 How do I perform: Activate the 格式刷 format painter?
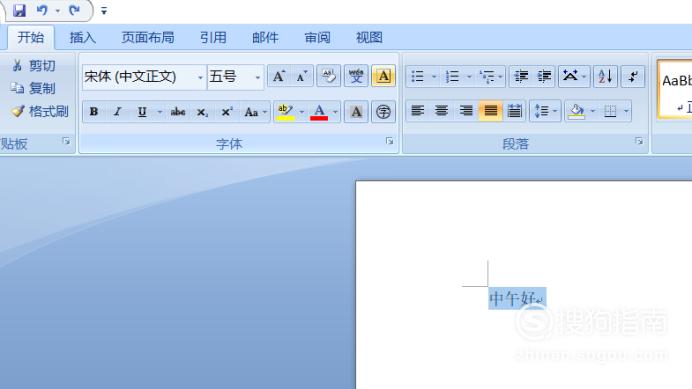click(41, 111)
